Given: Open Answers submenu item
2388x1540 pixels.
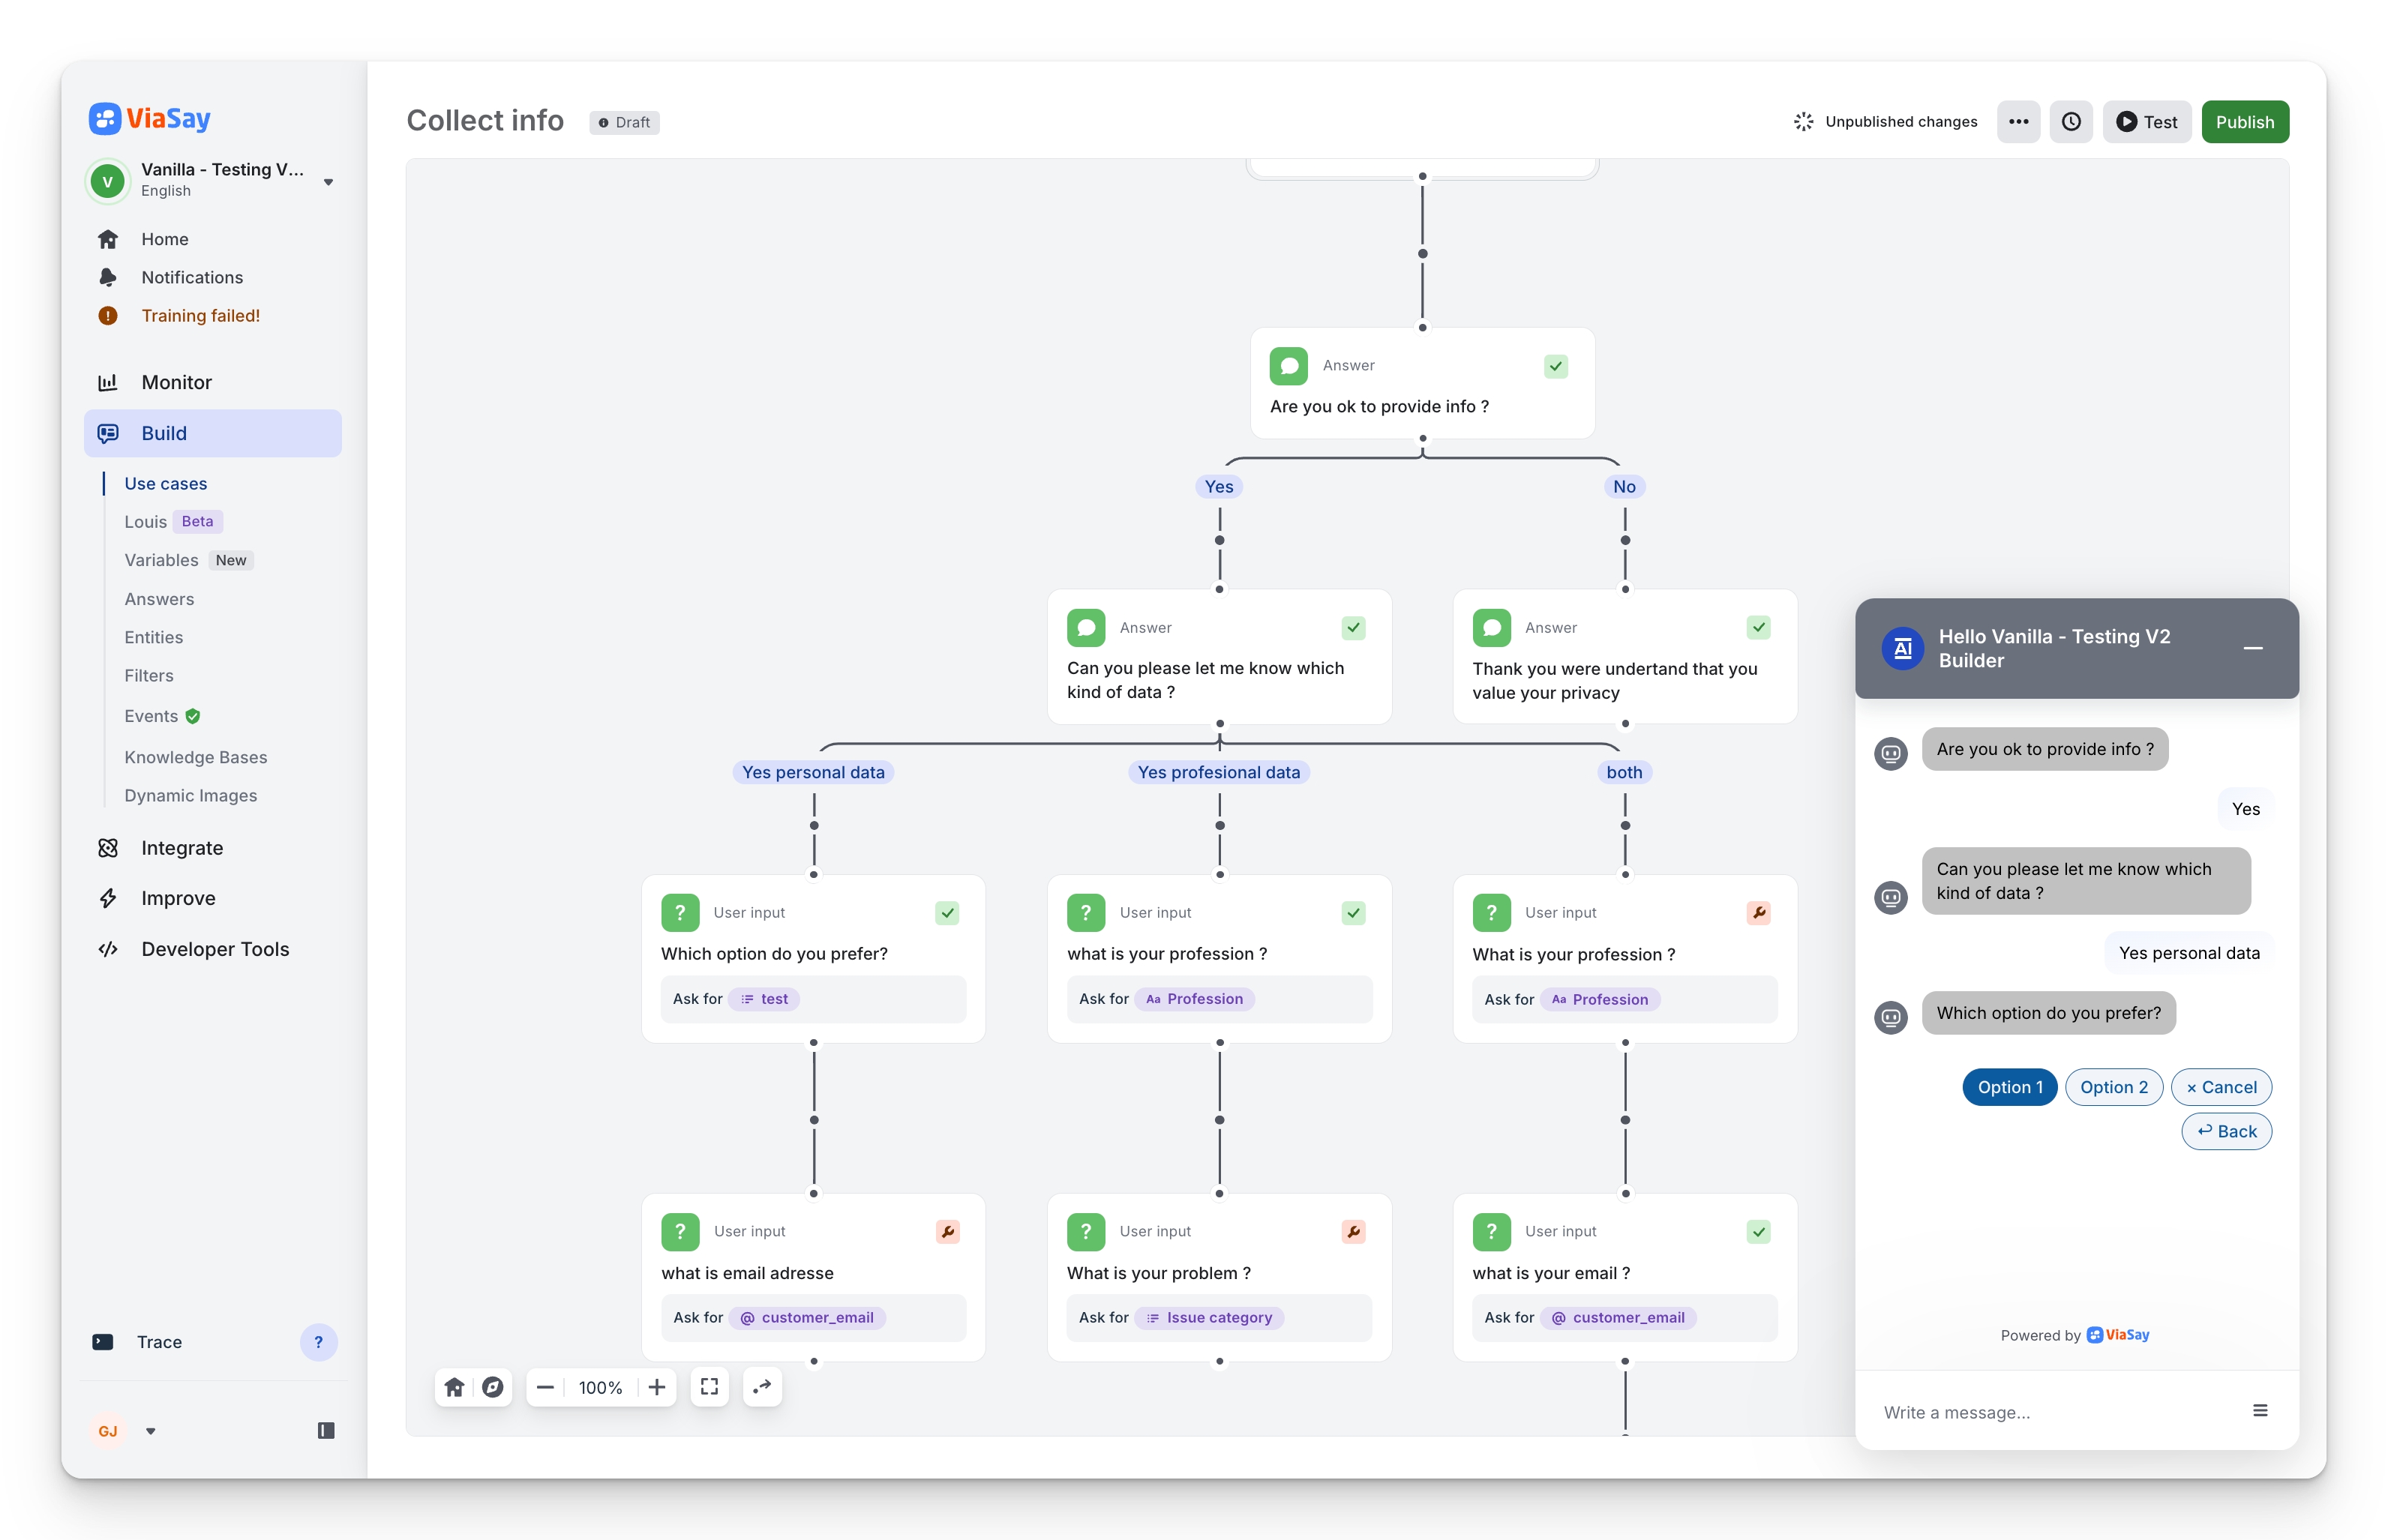Looking at the screenshot, I should [159, 599].
